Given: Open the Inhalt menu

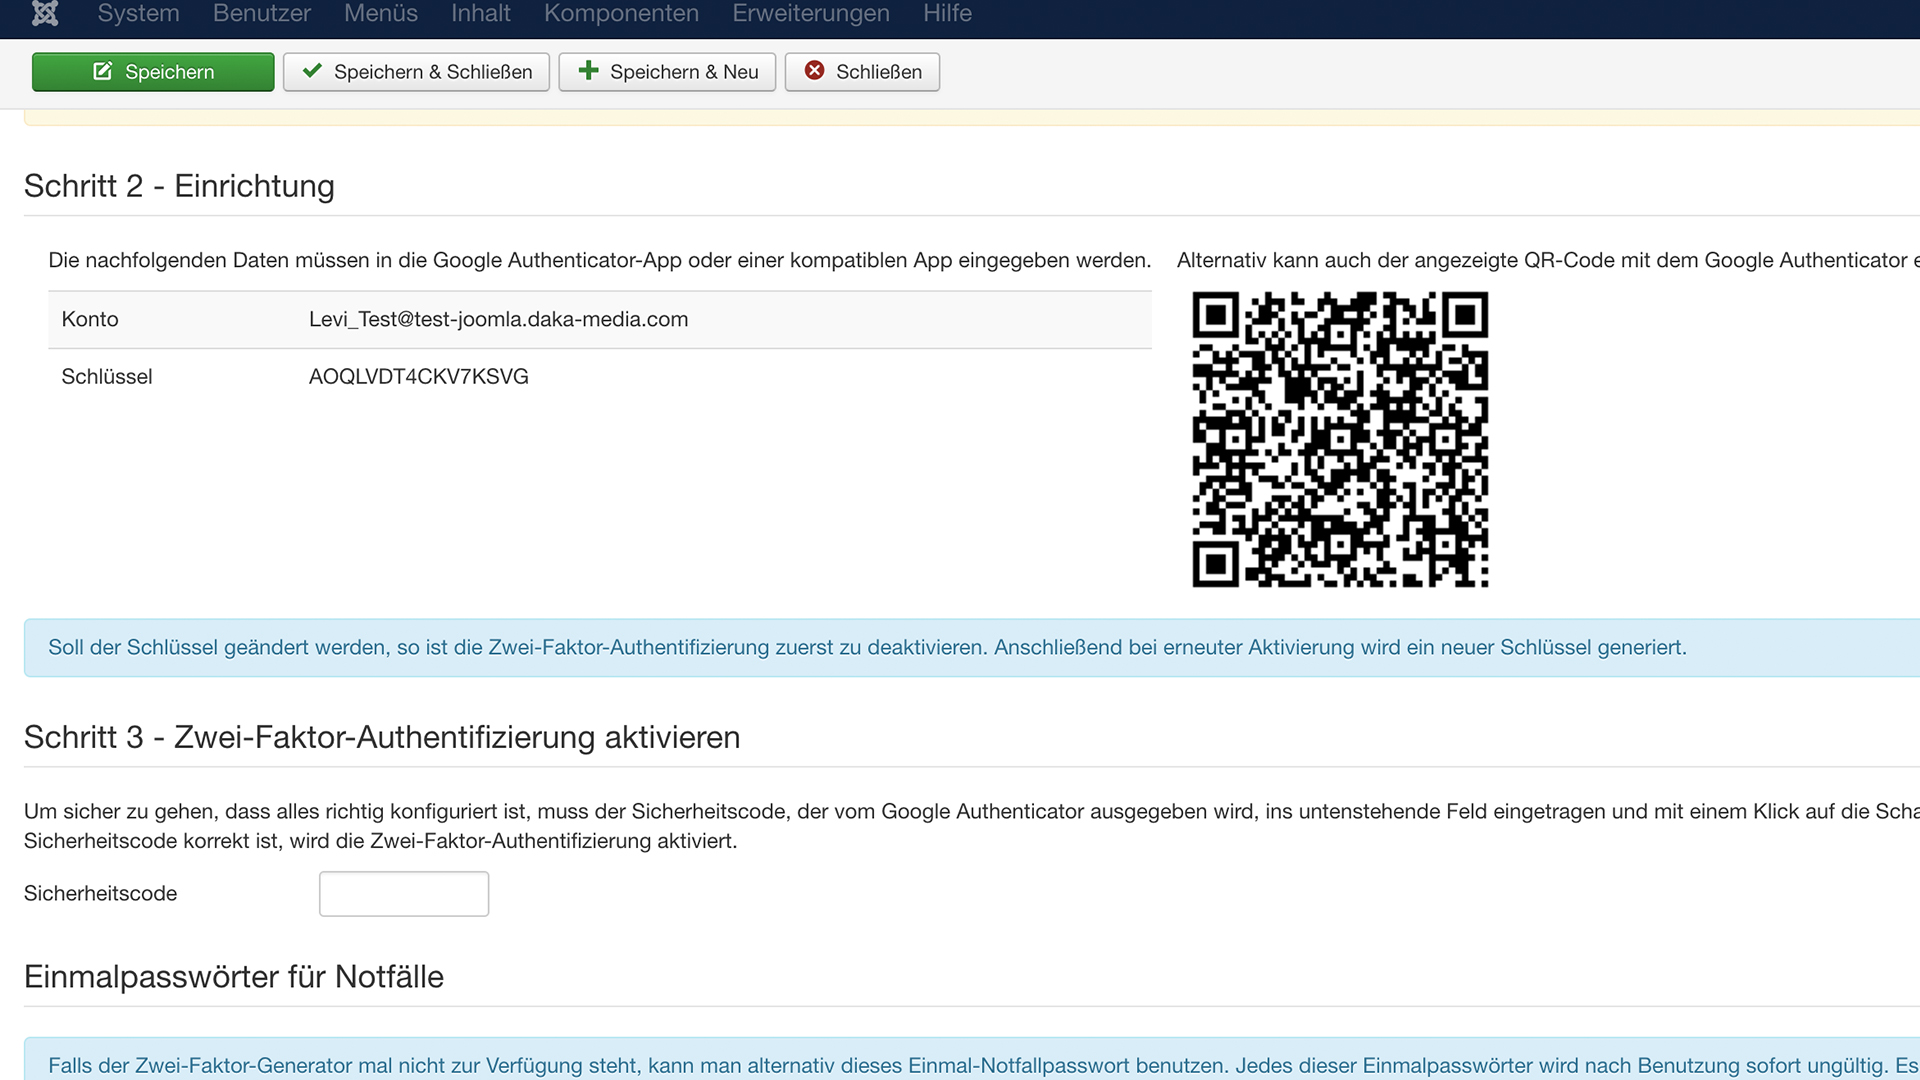Looking at the screenshot, I should tap(480, 13).
